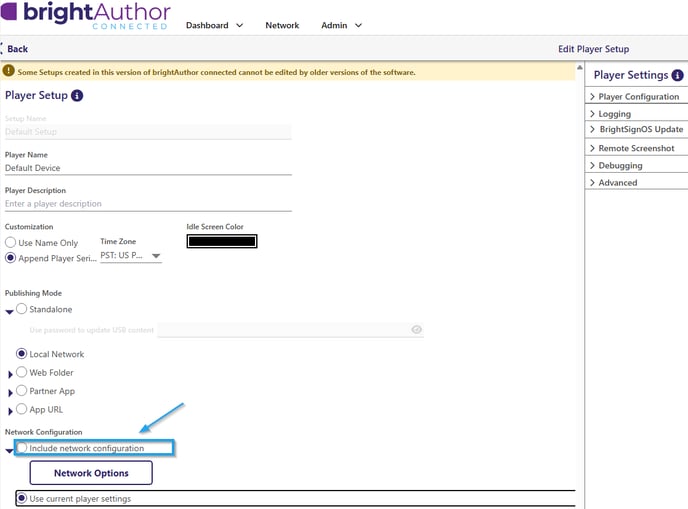Click the Player Description field
688x509 pixels.
coord(148,204)
